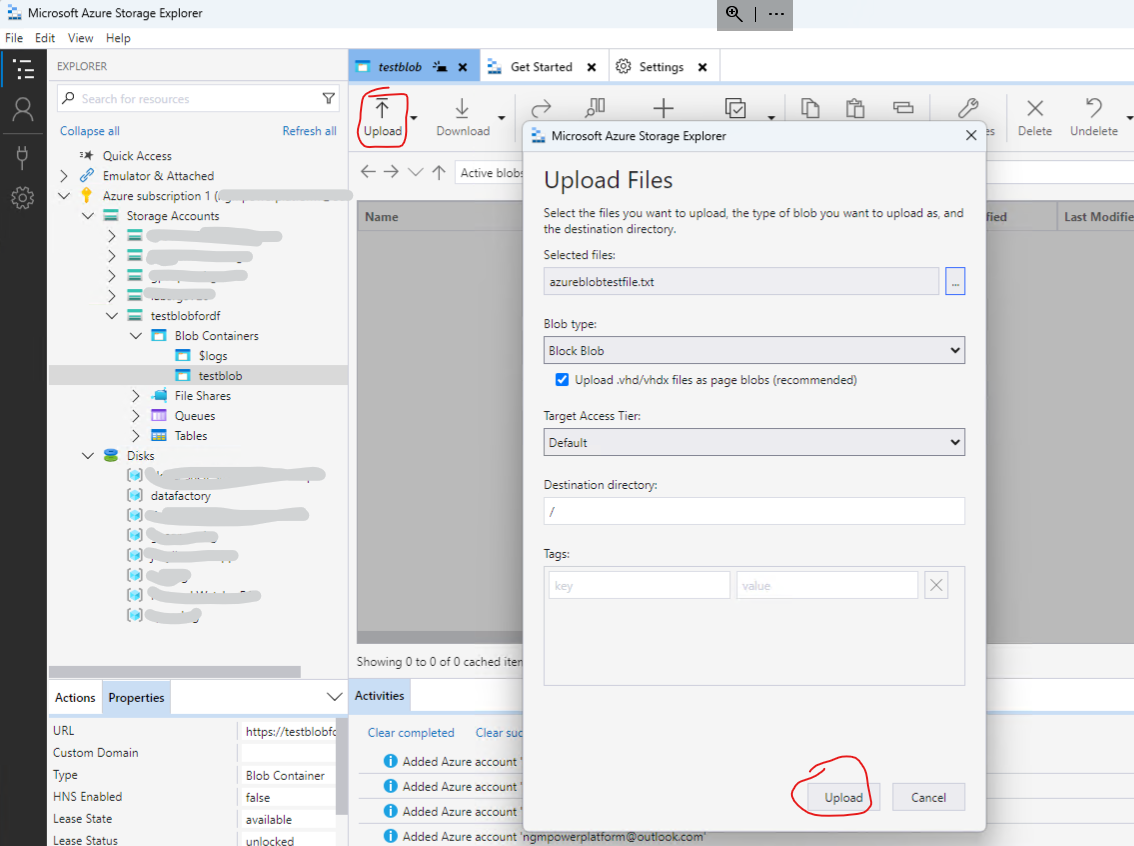Open the Target Access Tier dropdown
Image resolution: width=1134 pixels, height=846 pixels.
click(754, 443)
